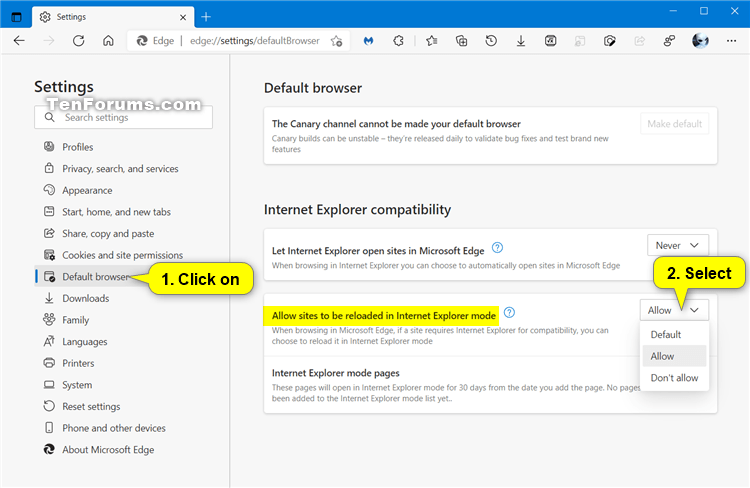Click the magnifier icon in Search settings
The height and width of the screenshot is (488, 750).
coord(49,117)
